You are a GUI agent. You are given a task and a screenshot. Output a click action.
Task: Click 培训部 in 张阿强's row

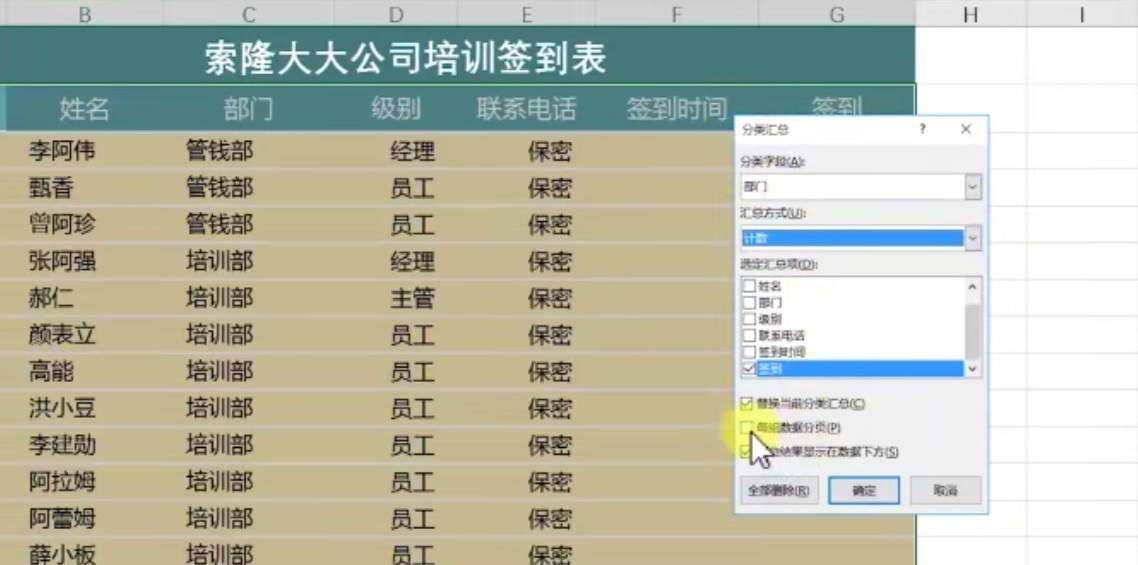pos(219,261)
